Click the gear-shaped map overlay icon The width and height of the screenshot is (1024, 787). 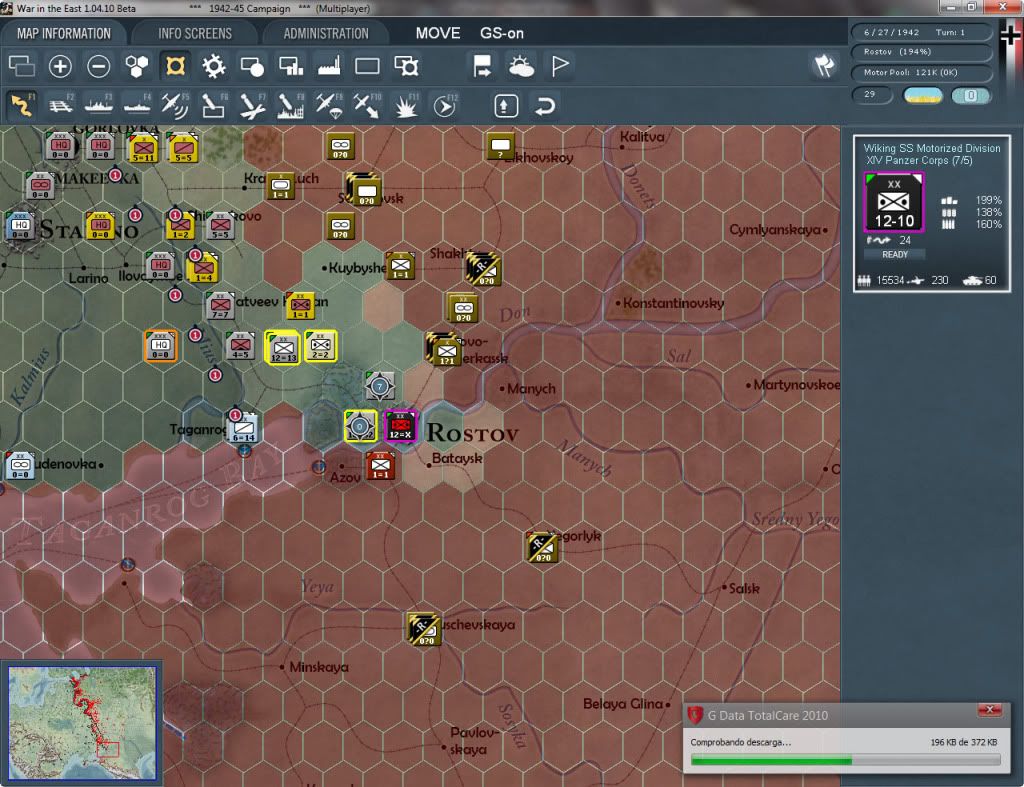[x=214, y=66]
